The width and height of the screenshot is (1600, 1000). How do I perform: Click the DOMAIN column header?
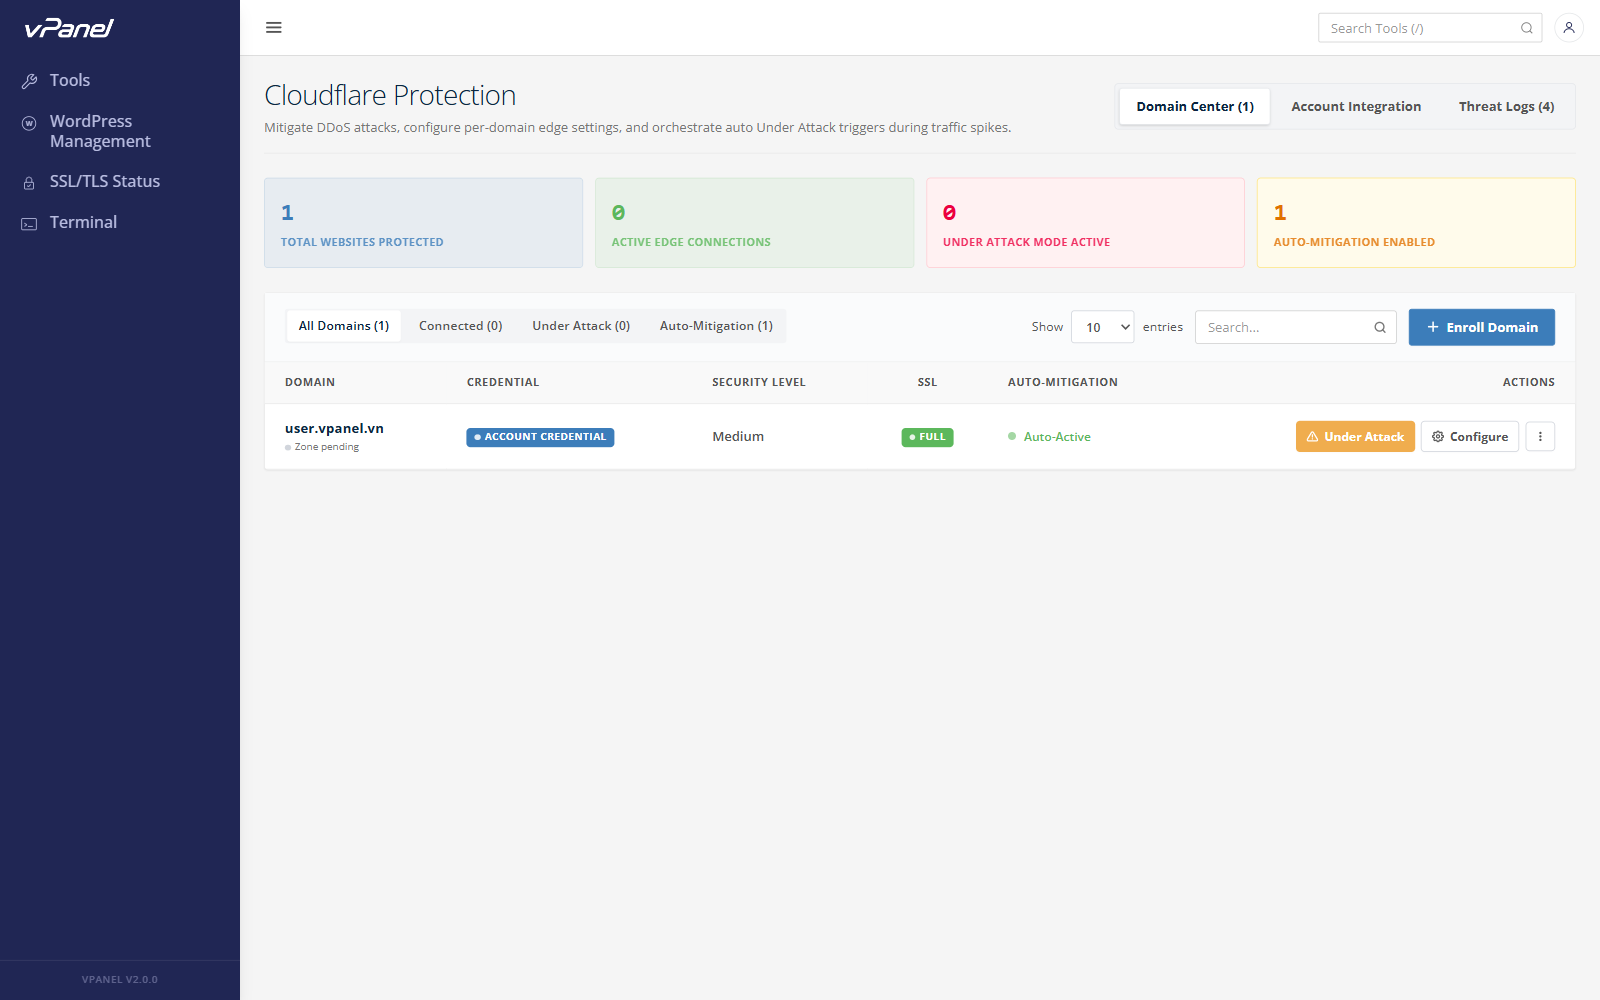pos(310,382)
